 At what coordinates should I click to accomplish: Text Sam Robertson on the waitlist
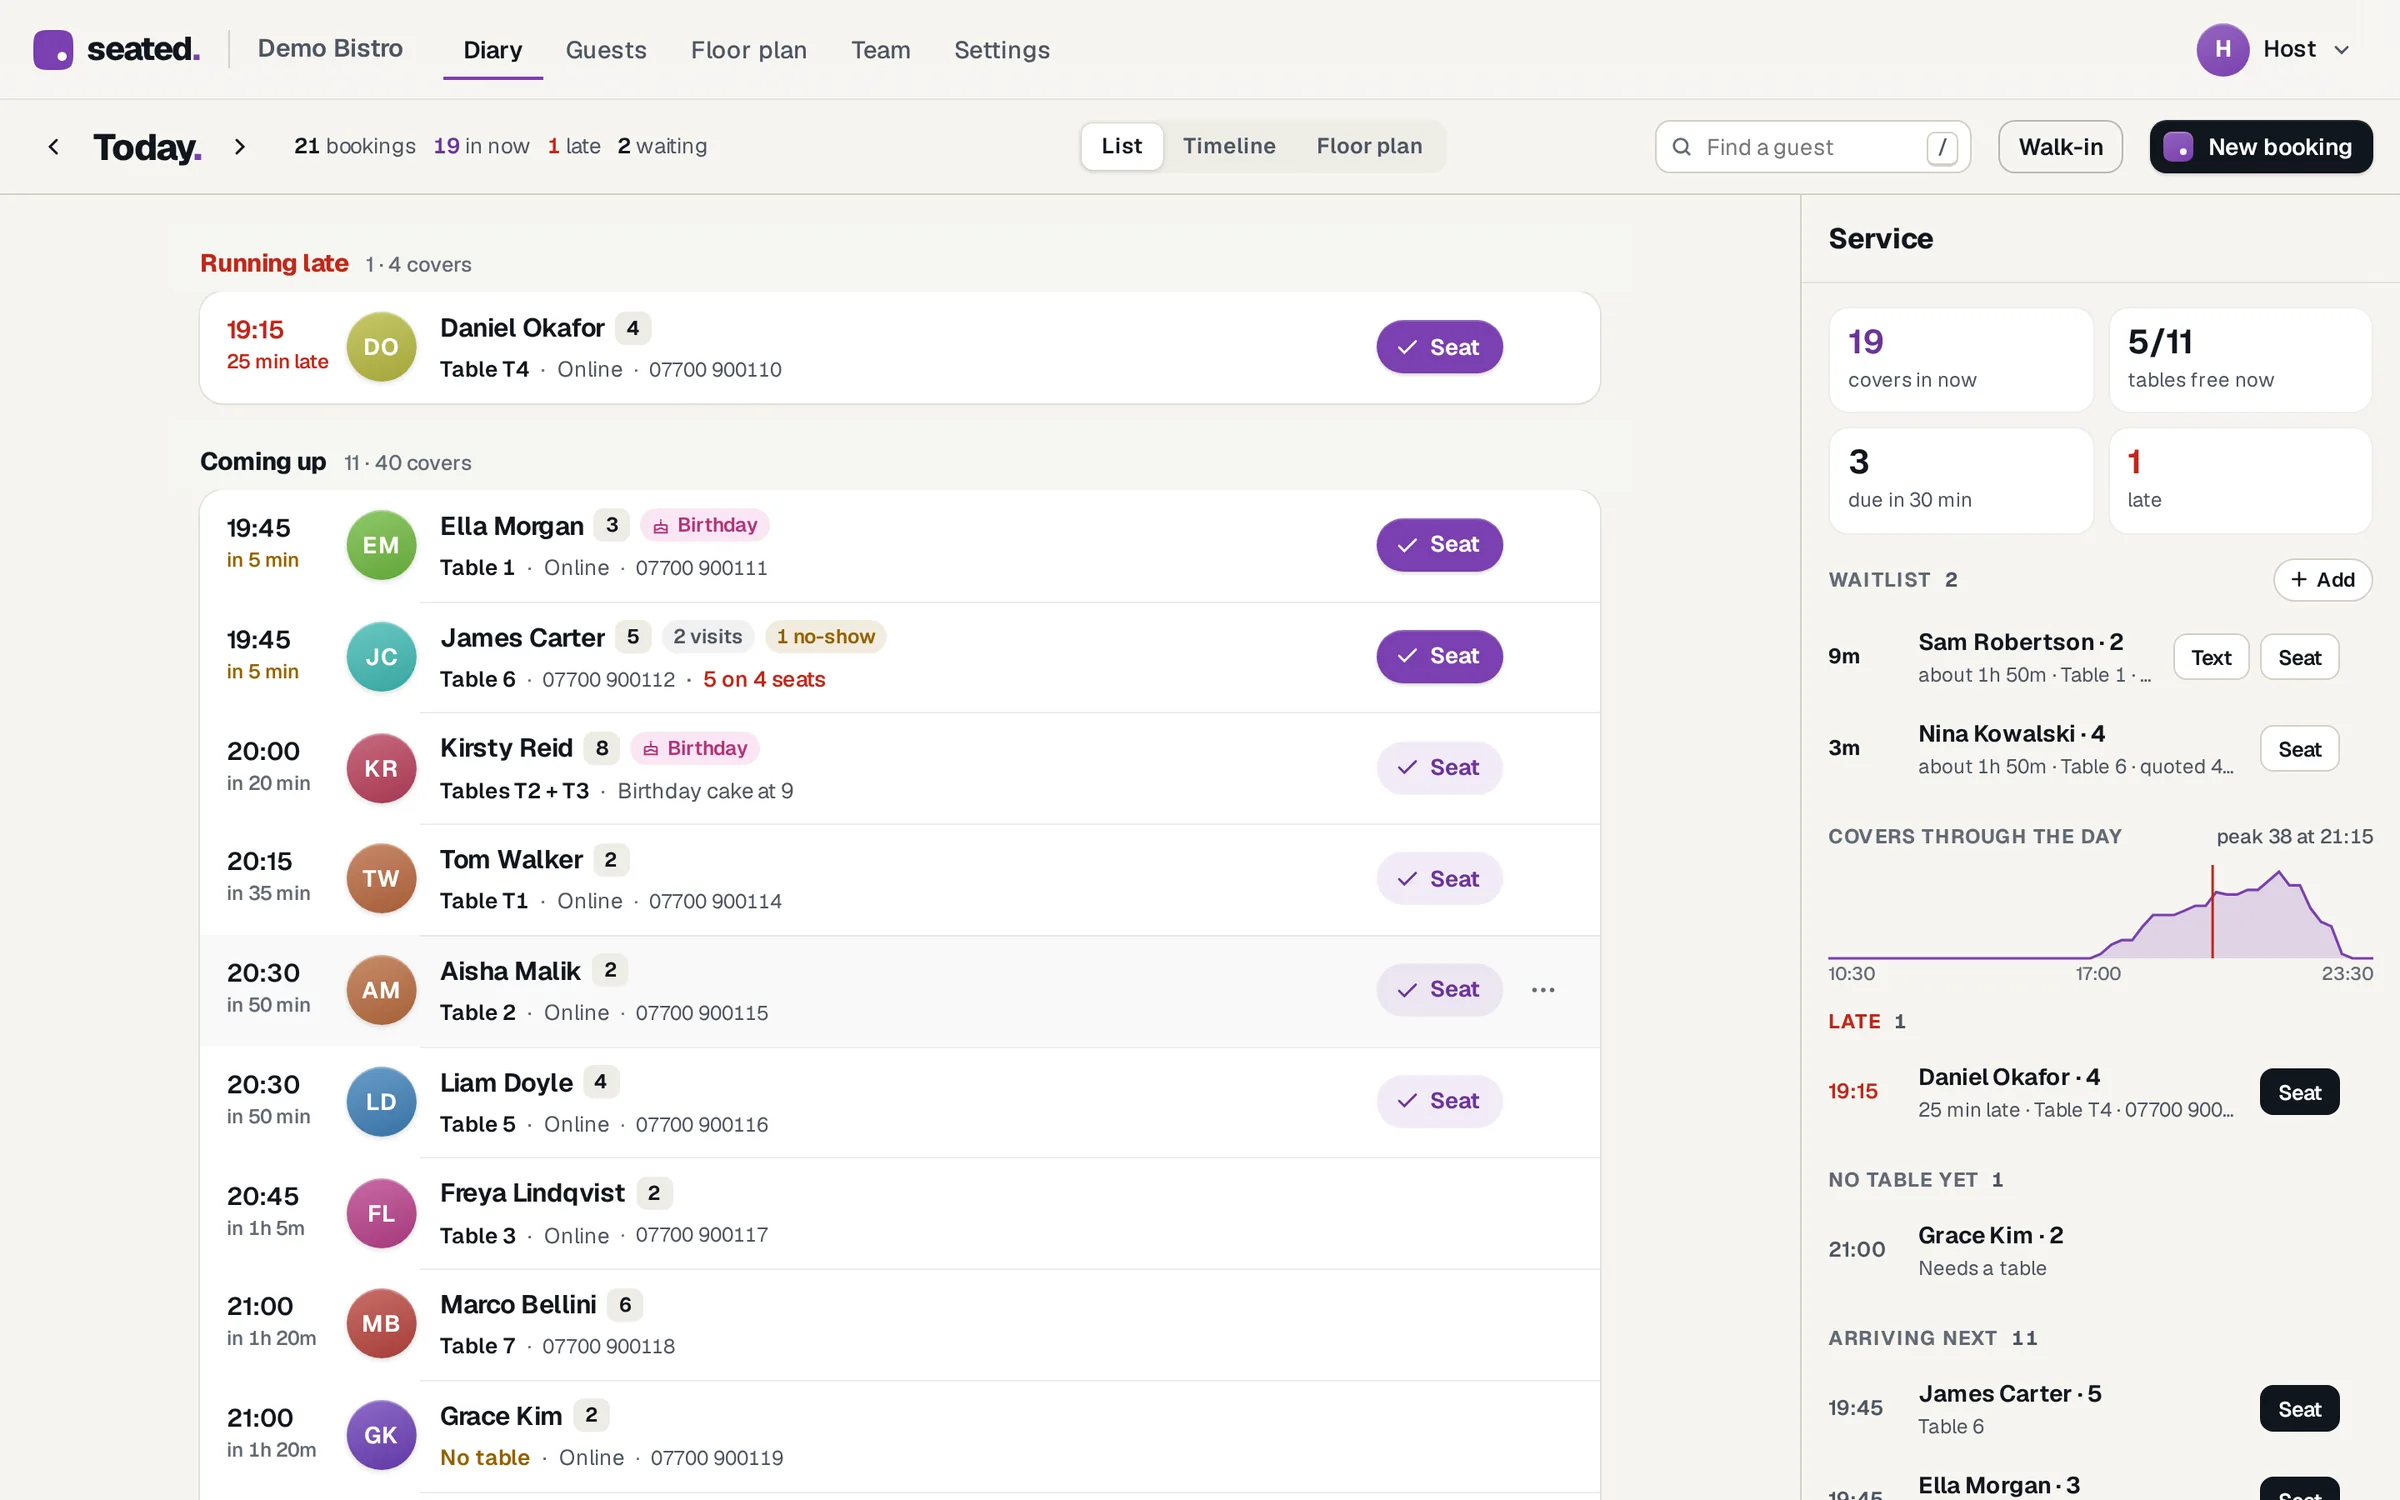(x=2211, y=657)
